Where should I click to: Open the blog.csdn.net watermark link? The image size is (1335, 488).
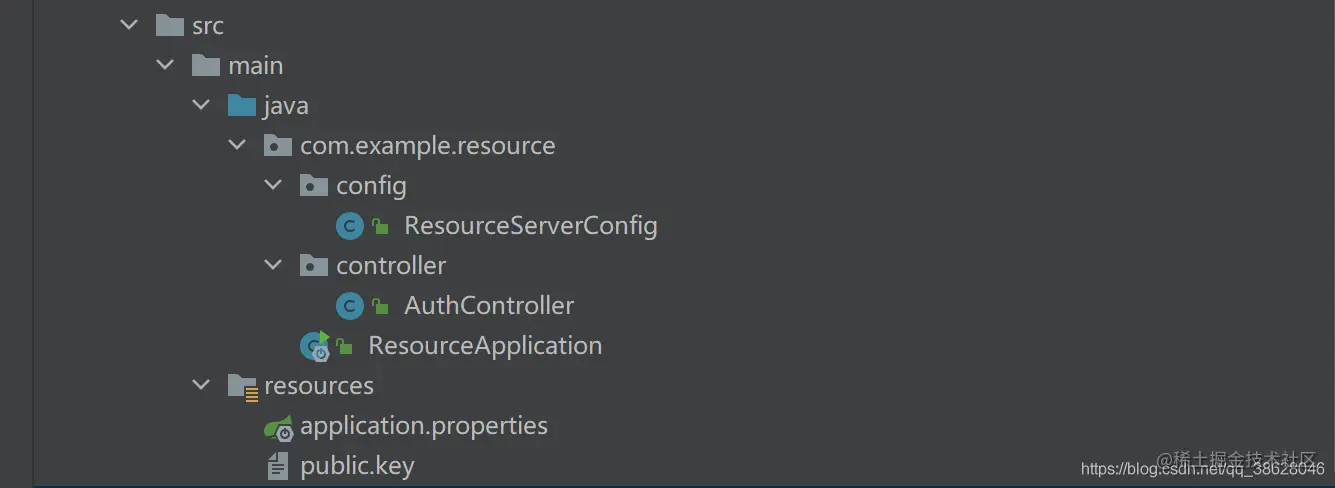[x=1202, y=468]
